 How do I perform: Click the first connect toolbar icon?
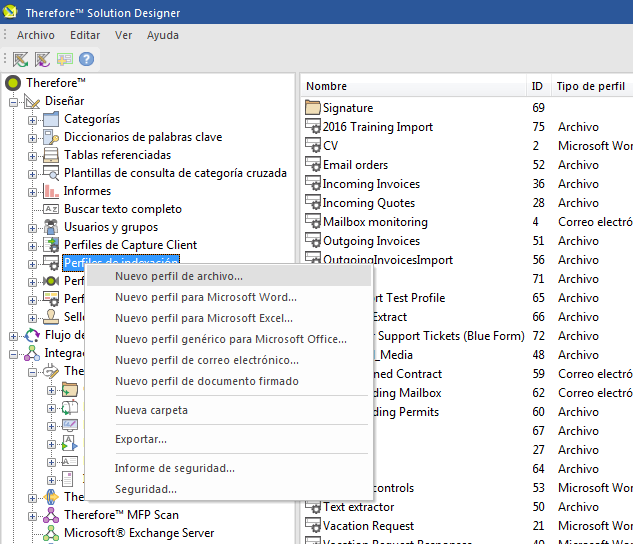[20, 59]
